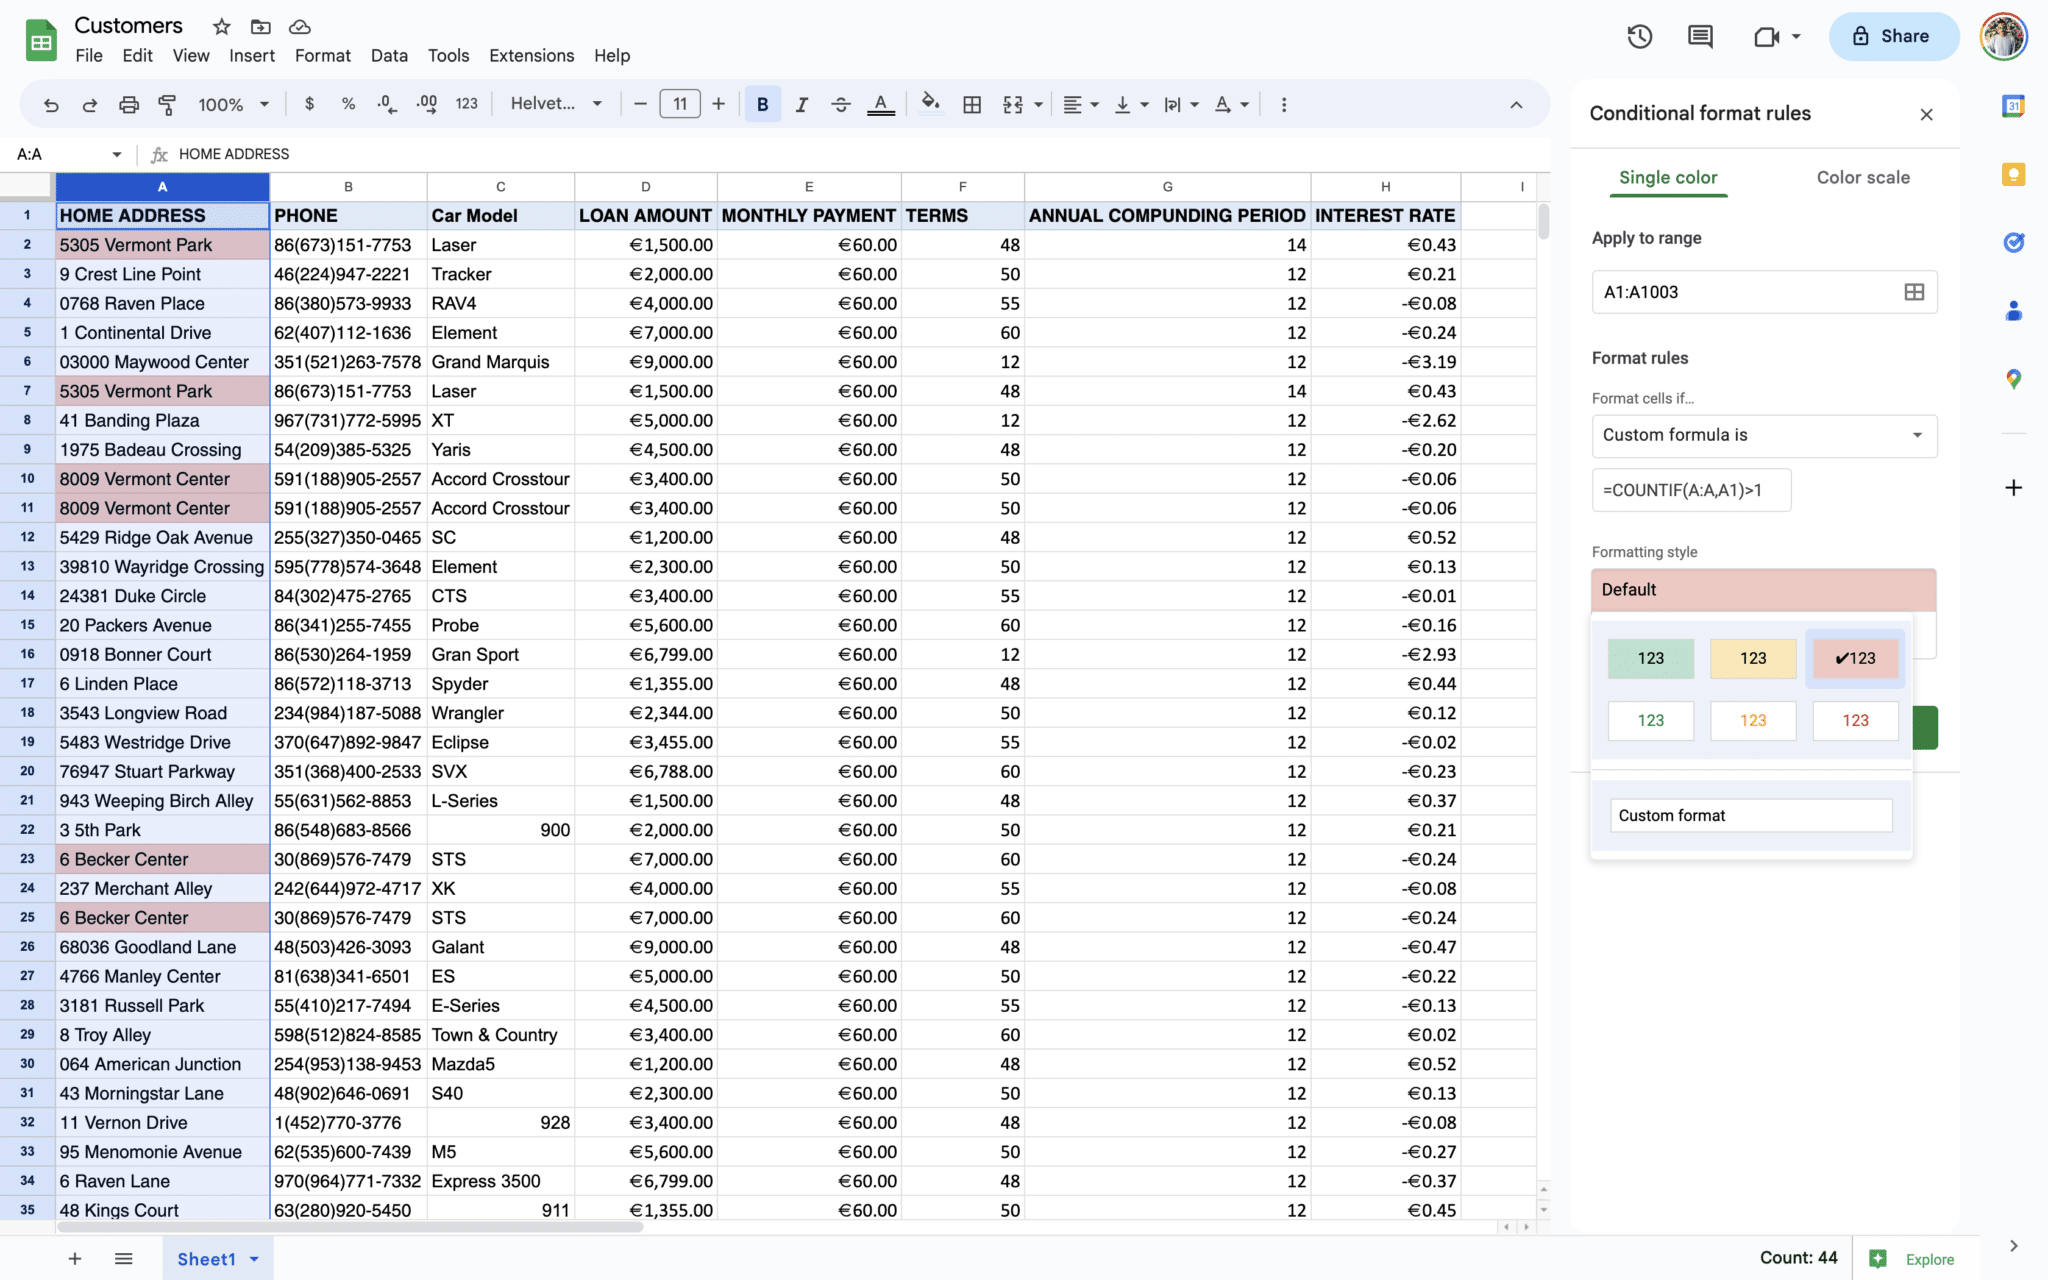
Task: Toggle bold formatting
Action: point(762,104)
